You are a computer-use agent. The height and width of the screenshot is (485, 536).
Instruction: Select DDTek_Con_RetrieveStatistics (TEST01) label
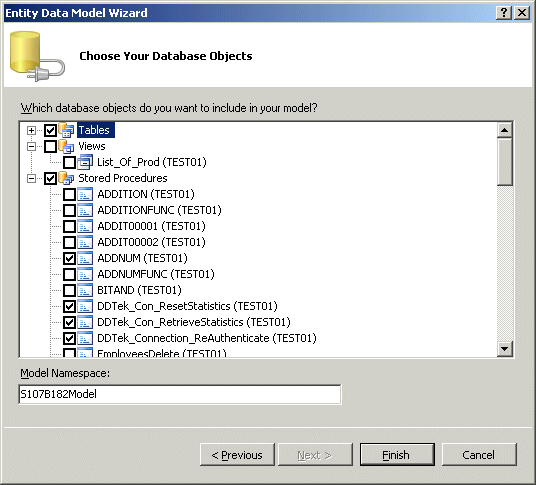pyautogui.click(x=194, y=323)
